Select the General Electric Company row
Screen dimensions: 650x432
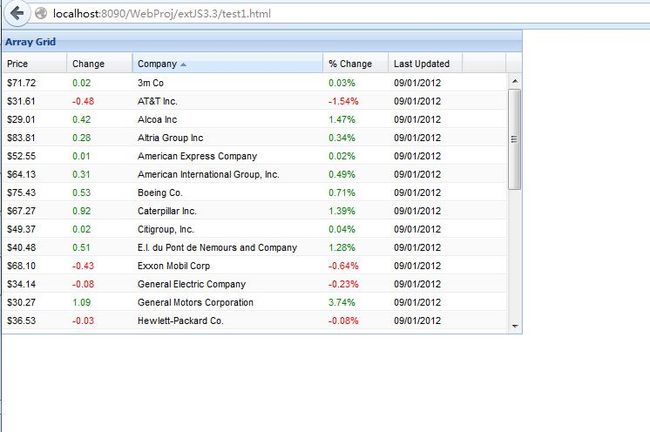[255, 283]
